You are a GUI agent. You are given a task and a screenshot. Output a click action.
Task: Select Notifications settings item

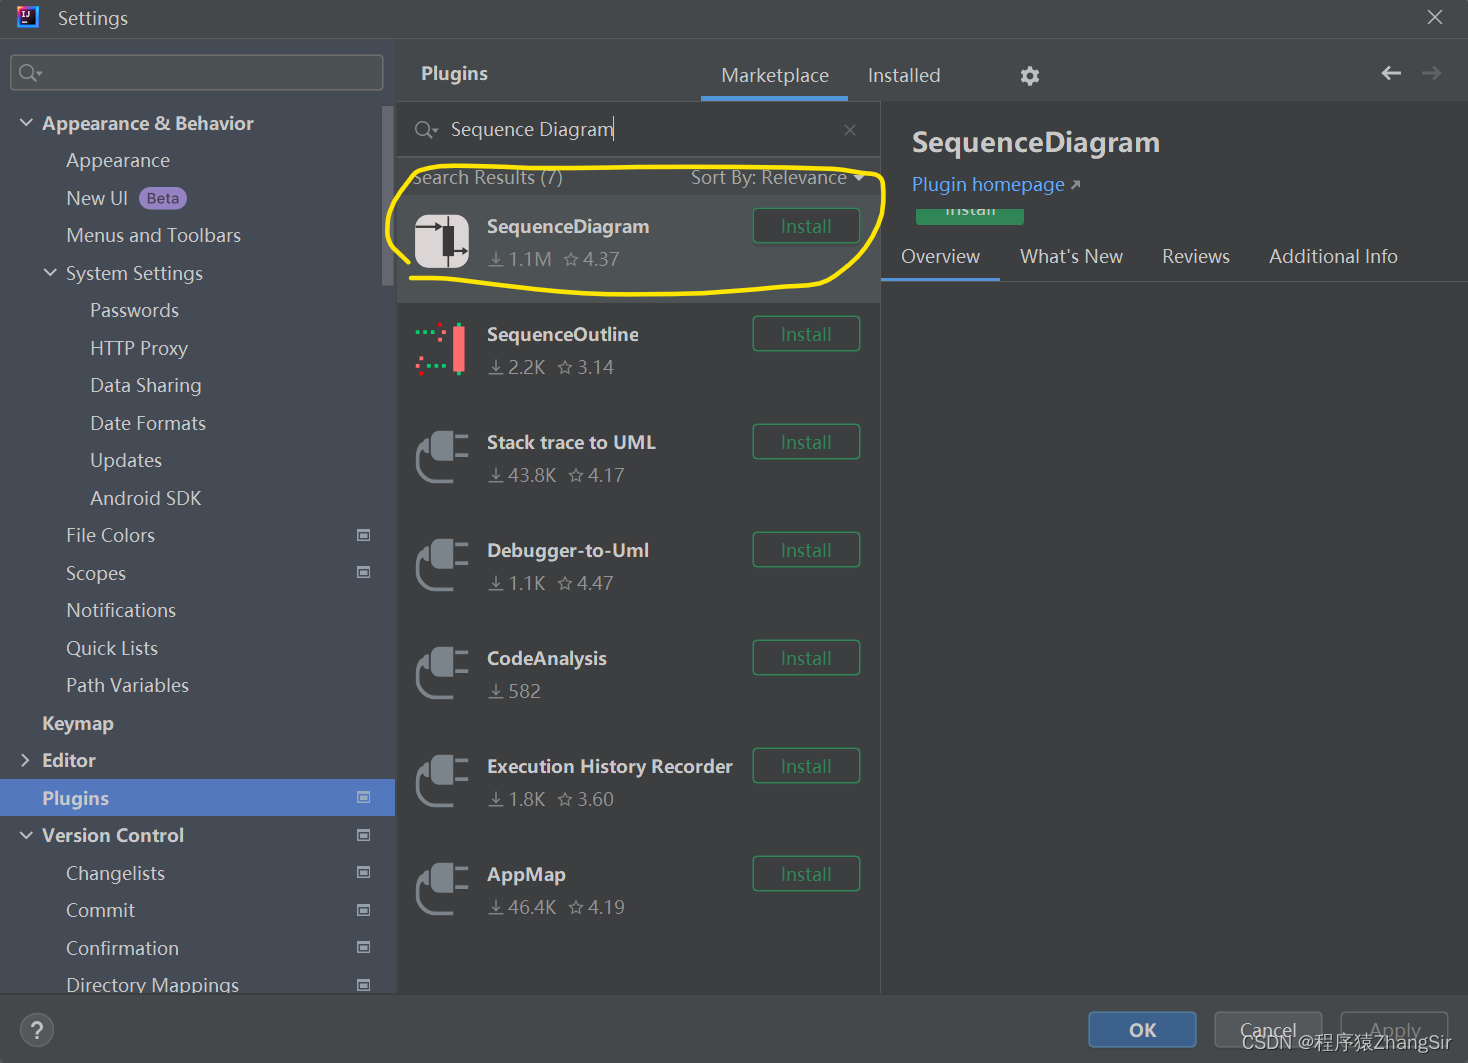(121, 610)
